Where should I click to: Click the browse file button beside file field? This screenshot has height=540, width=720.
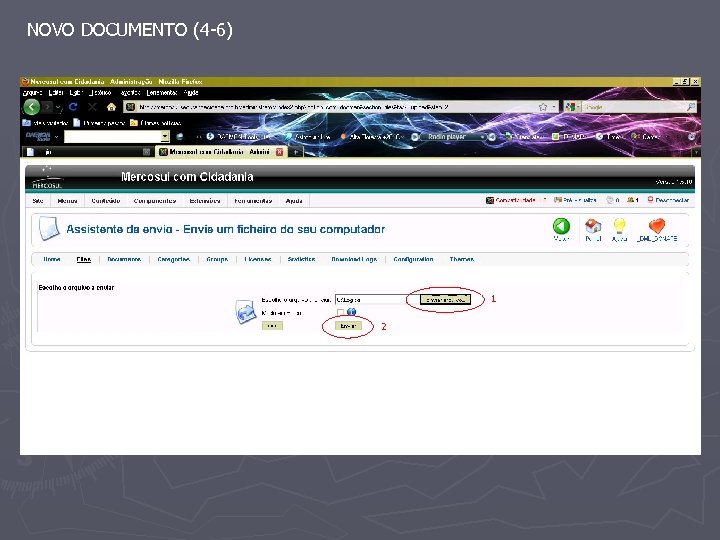[x=445, y=299]
